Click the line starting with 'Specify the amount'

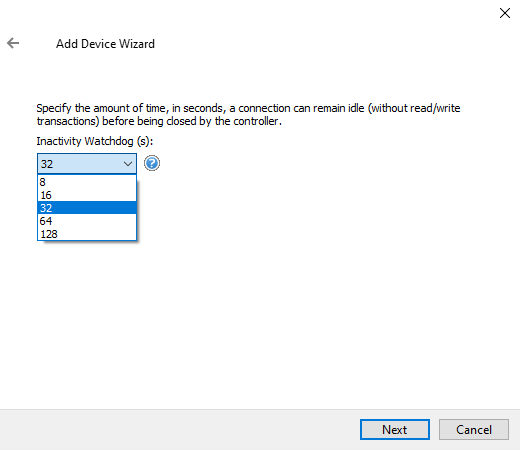pyautogui.click(x=248, y=108)
